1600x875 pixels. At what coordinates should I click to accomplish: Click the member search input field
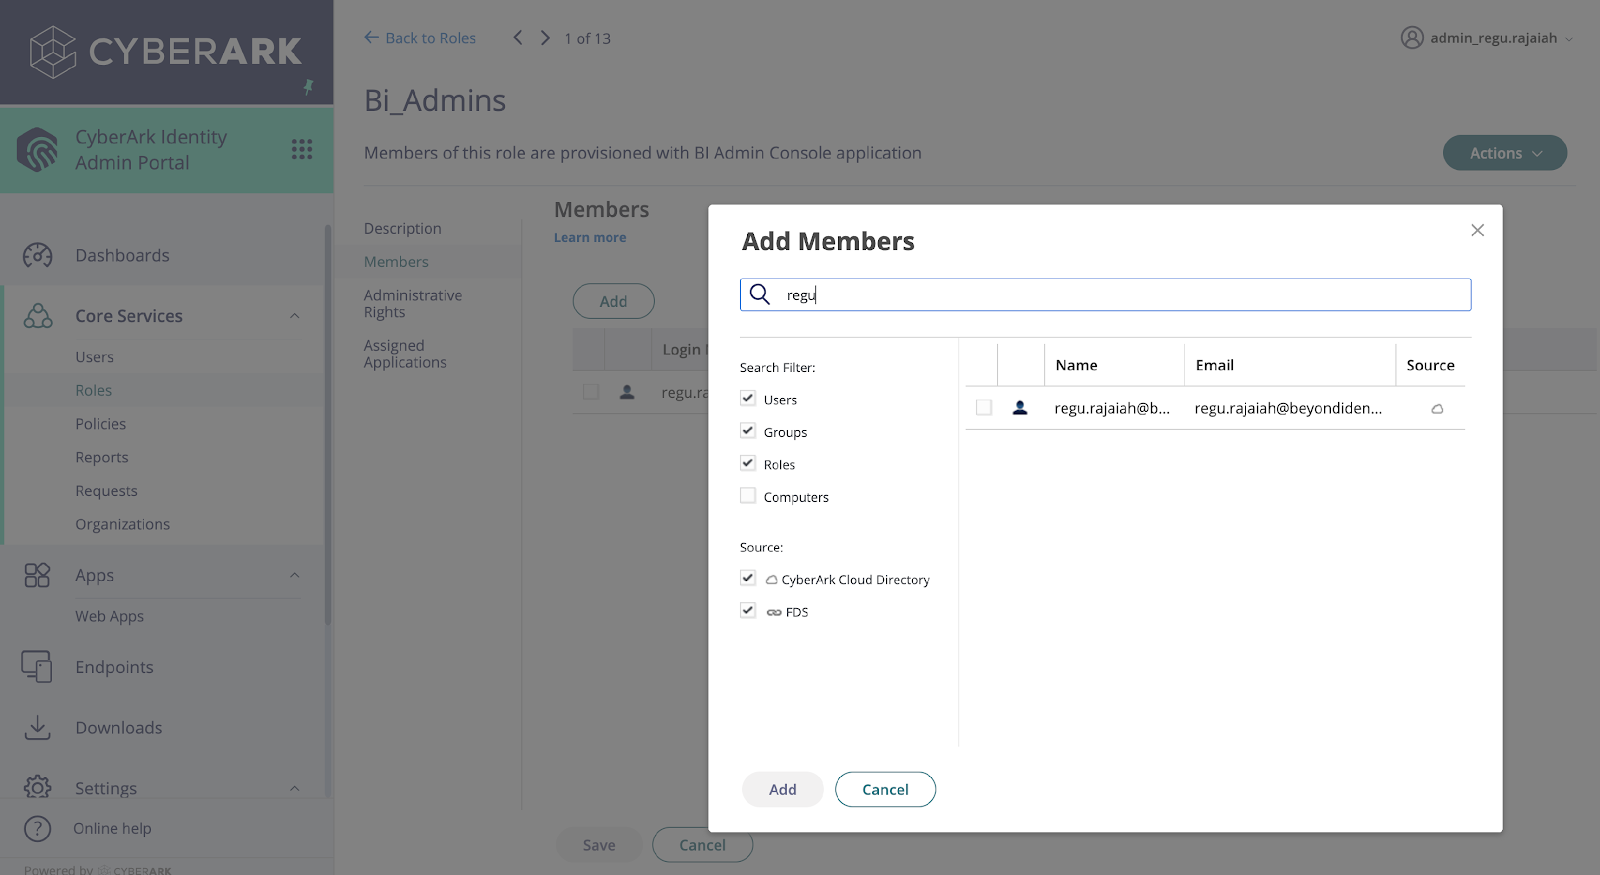click(1105, 294)
